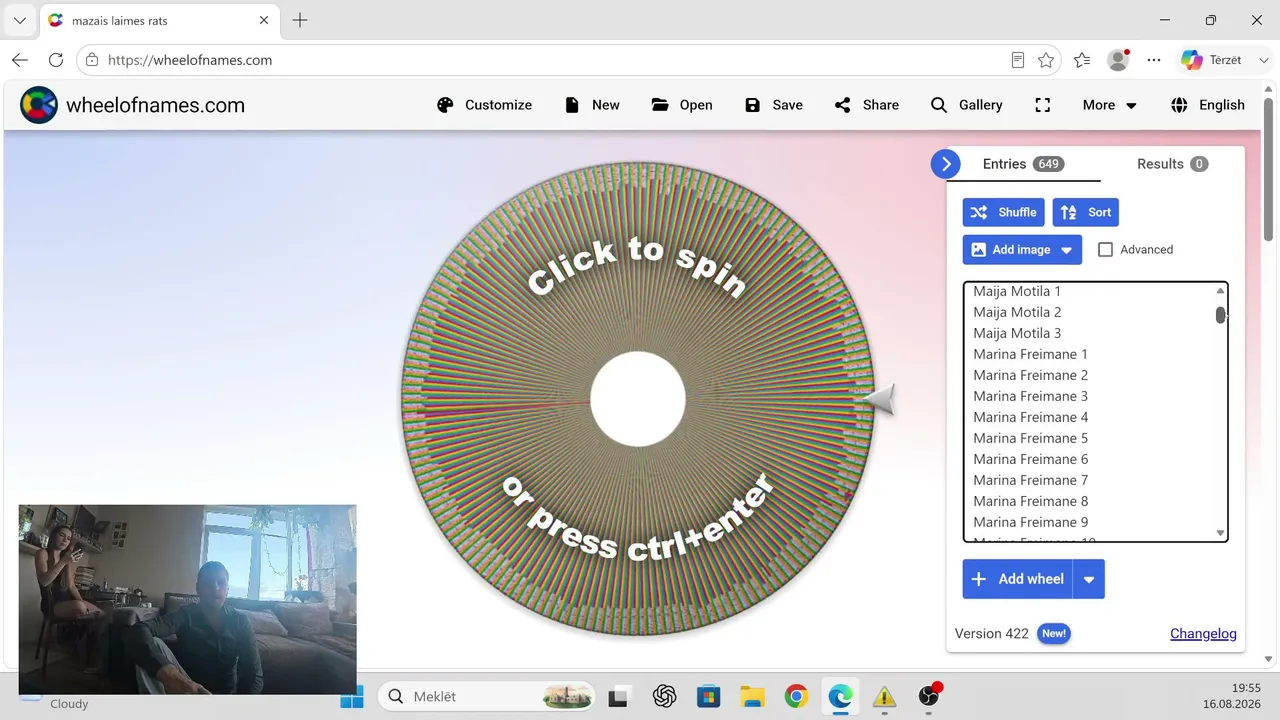
Task: Click the entries list scroll-down arrow
Action: point(1220,533)
